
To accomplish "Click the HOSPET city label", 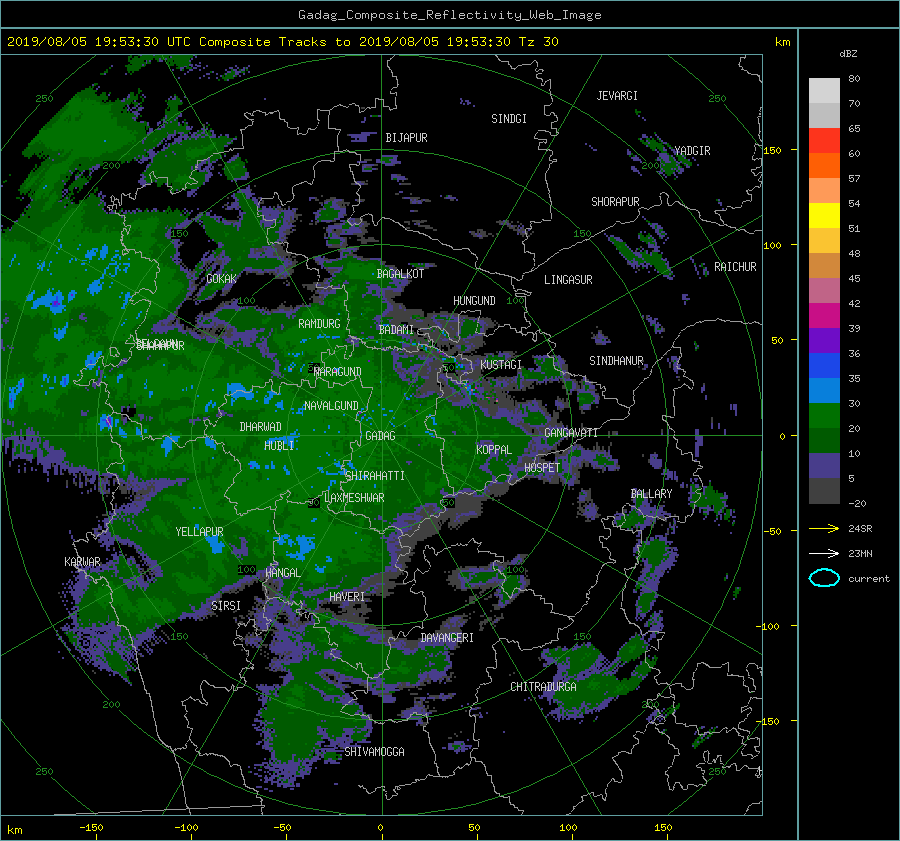I will click(x=542, y=468).
